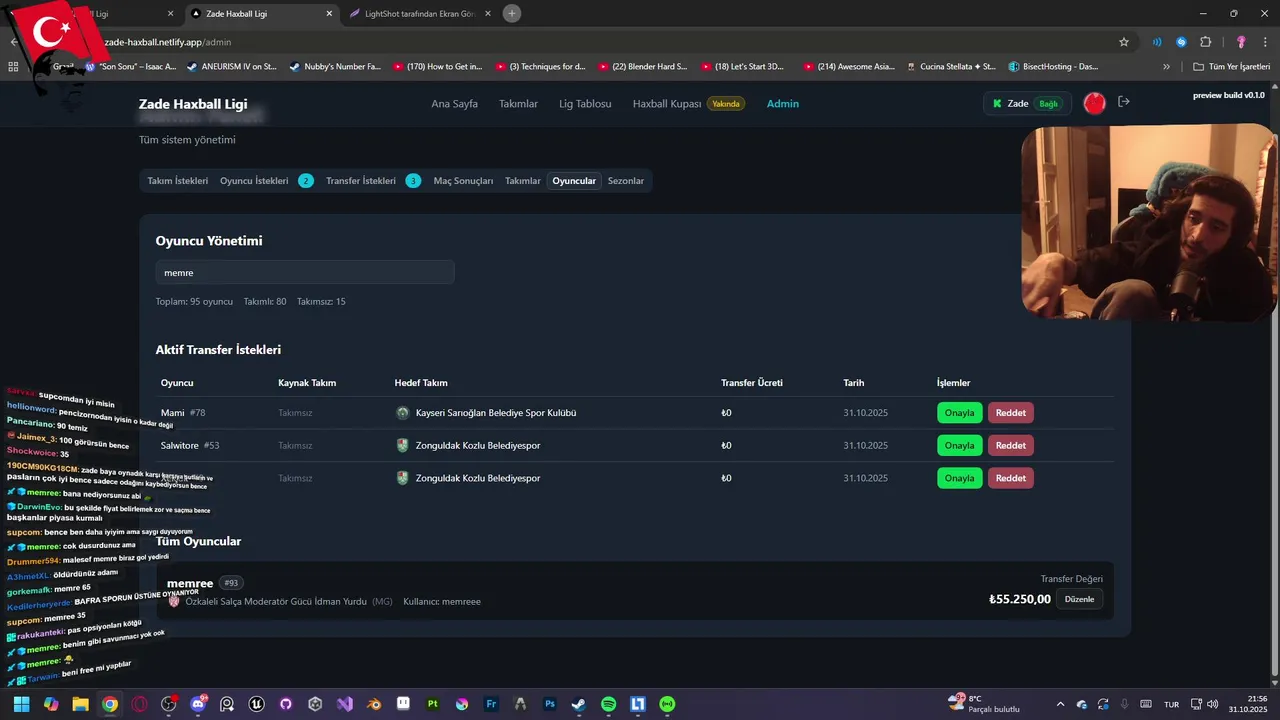Go to Ana Sayfa in top navigation
The image size is (1280, 720).
pos(454,103)
